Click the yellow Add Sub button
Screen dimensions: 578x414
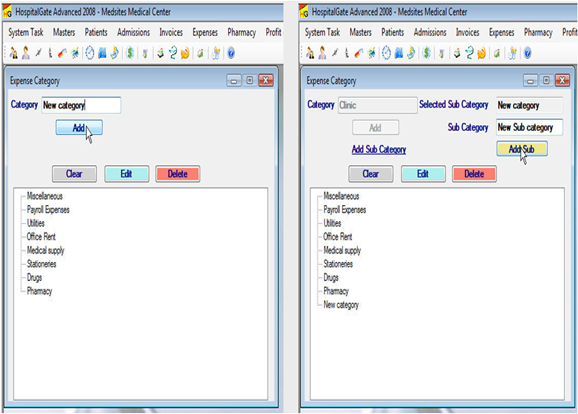[x=522, y=149]
